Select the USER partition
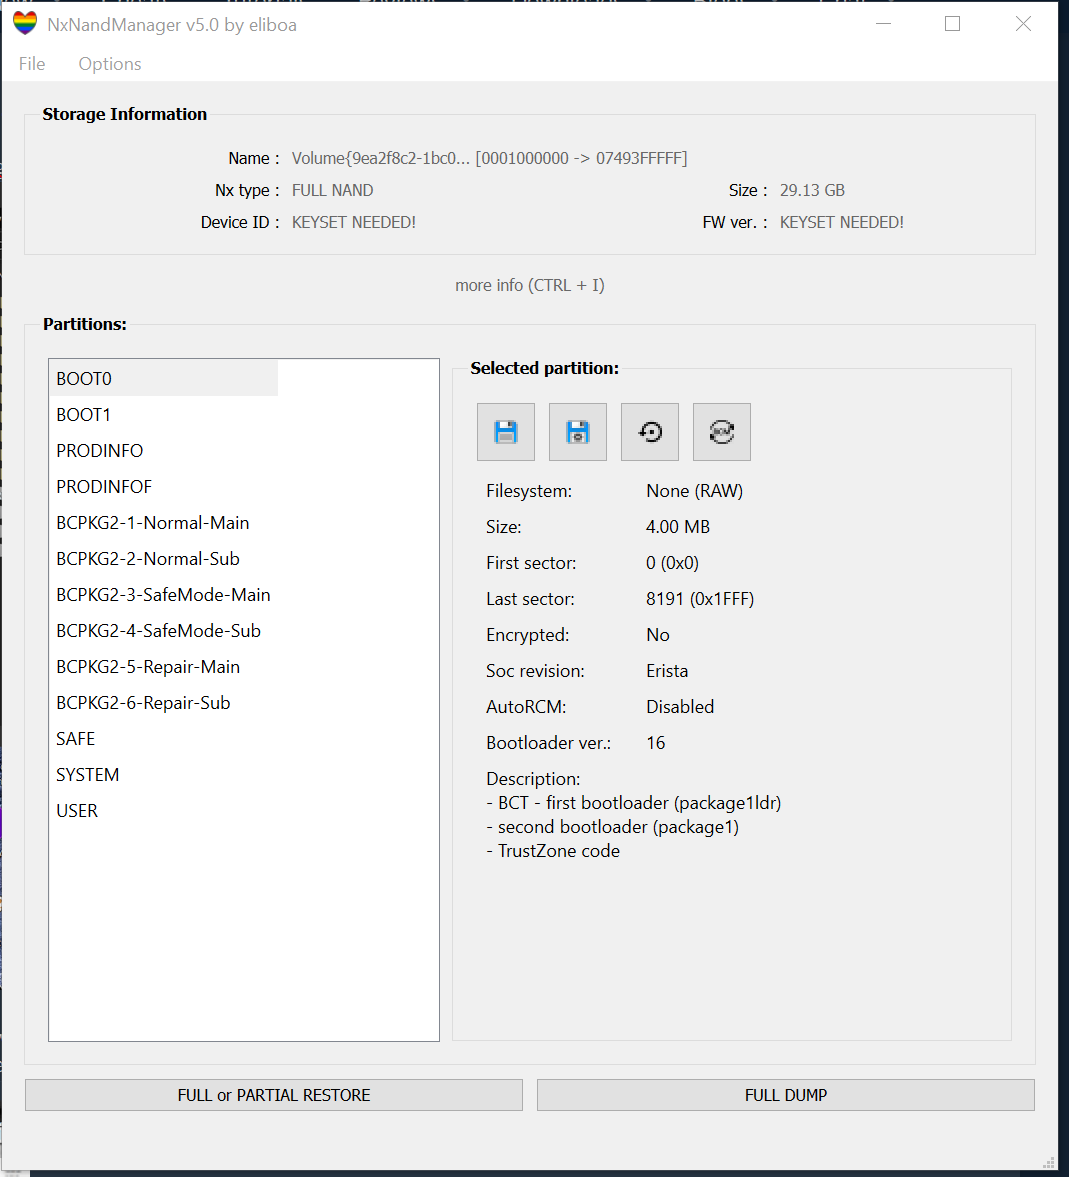Image resolution: width=1069 pixels, height=1177 pixels. [164, 811]
